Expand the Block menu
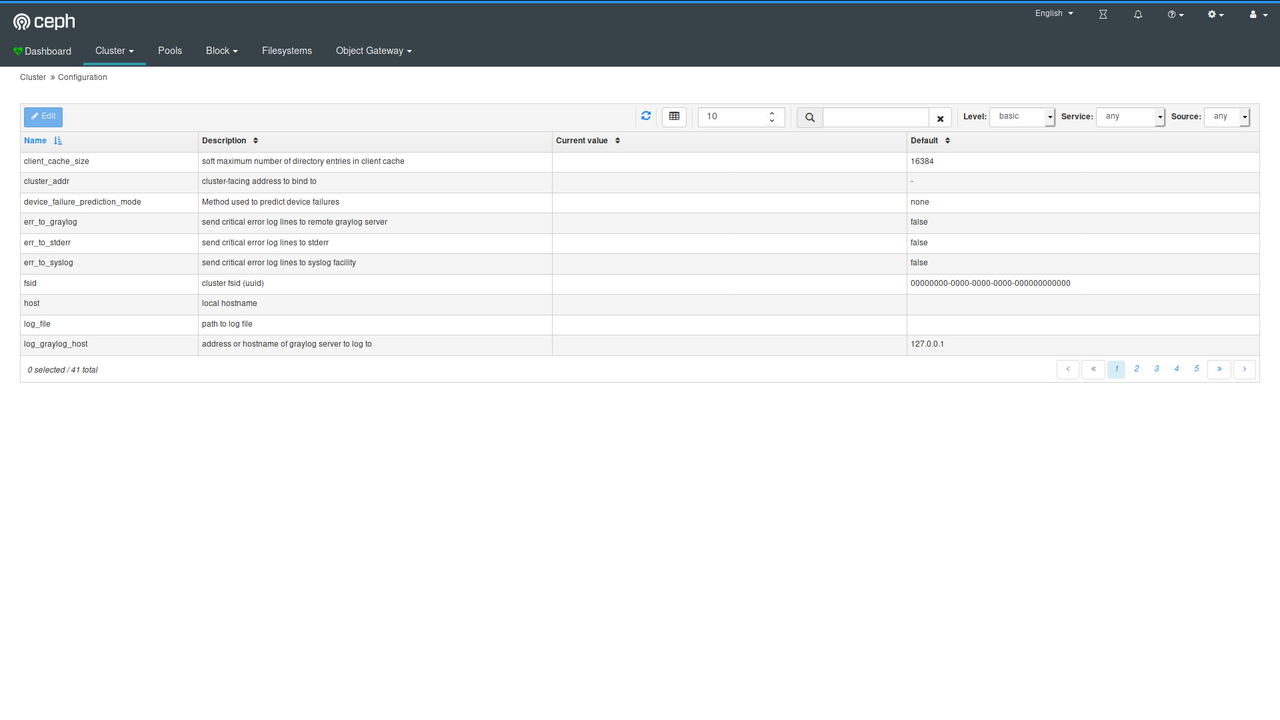The image size is (1280, 720). click(222, 51)
